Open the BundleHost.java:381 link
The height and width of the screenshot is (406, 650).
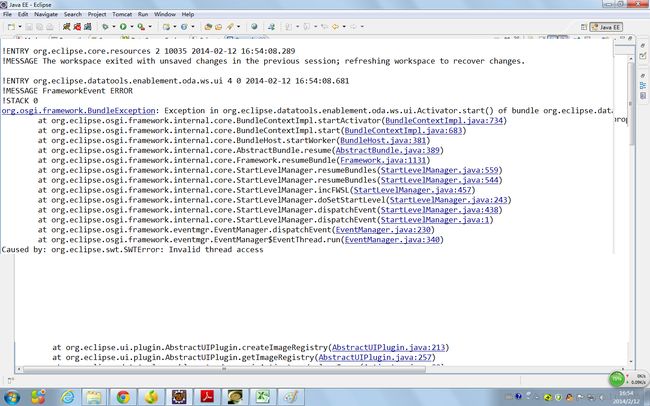pos(383,141)
